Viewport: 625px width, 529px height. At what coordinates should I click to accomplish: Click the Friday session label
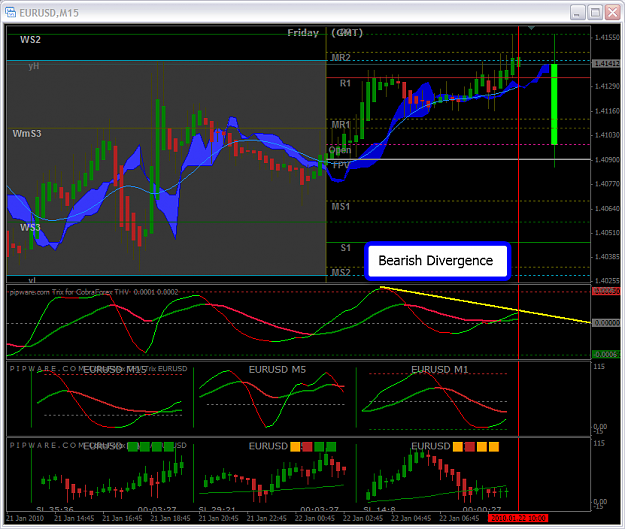pos(303,33)
